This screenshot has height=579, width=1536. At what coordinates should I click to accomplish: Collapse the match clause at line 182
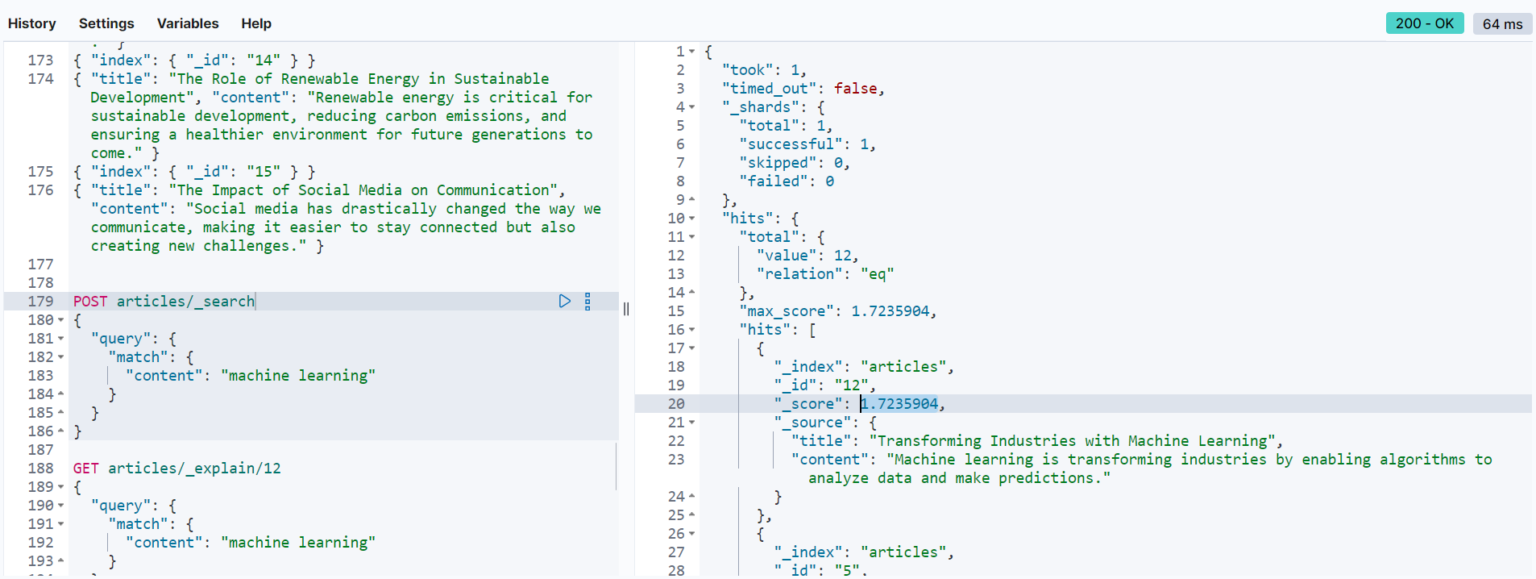tap(58, 356)
